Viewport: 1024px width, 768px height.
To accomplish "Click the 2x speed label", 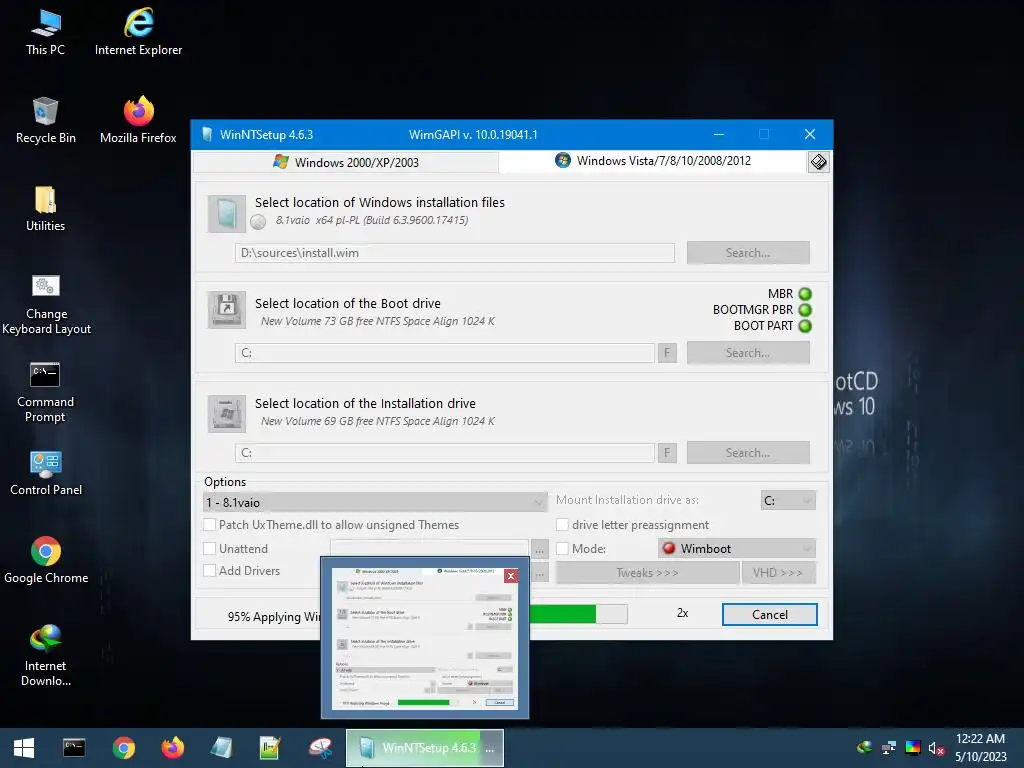I will [682, 613].
